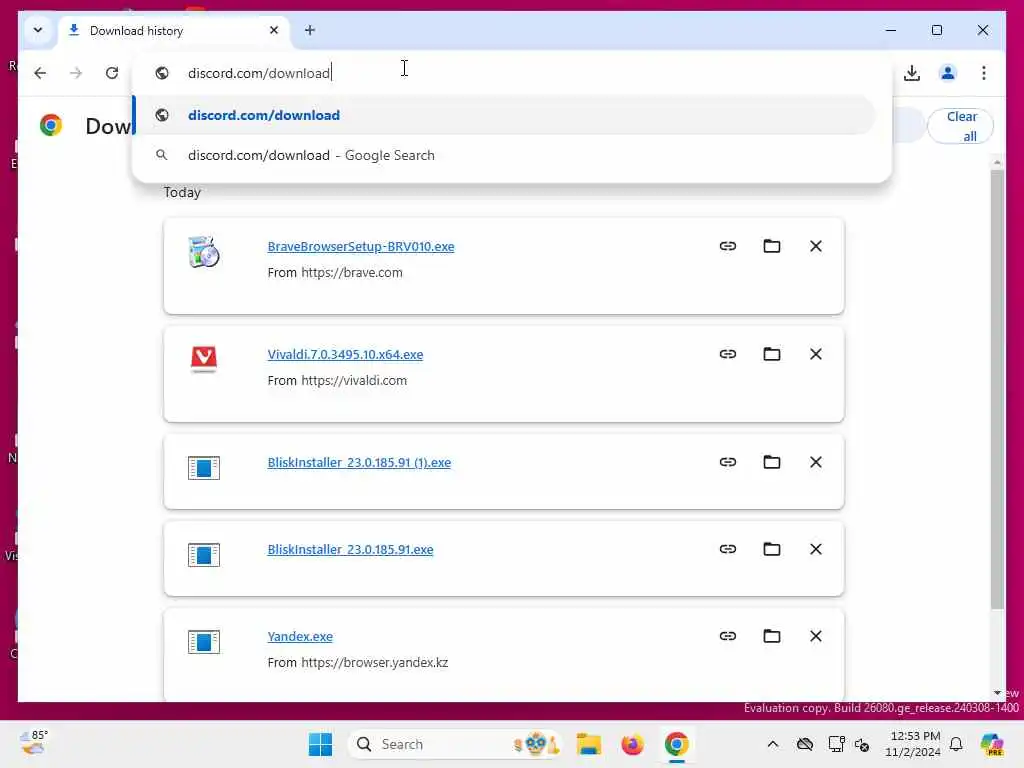Copy link for BliskInstaller_23.0.185.91.exe
Viewport: 1024px width, 768px height.
(x=728, y=549)
